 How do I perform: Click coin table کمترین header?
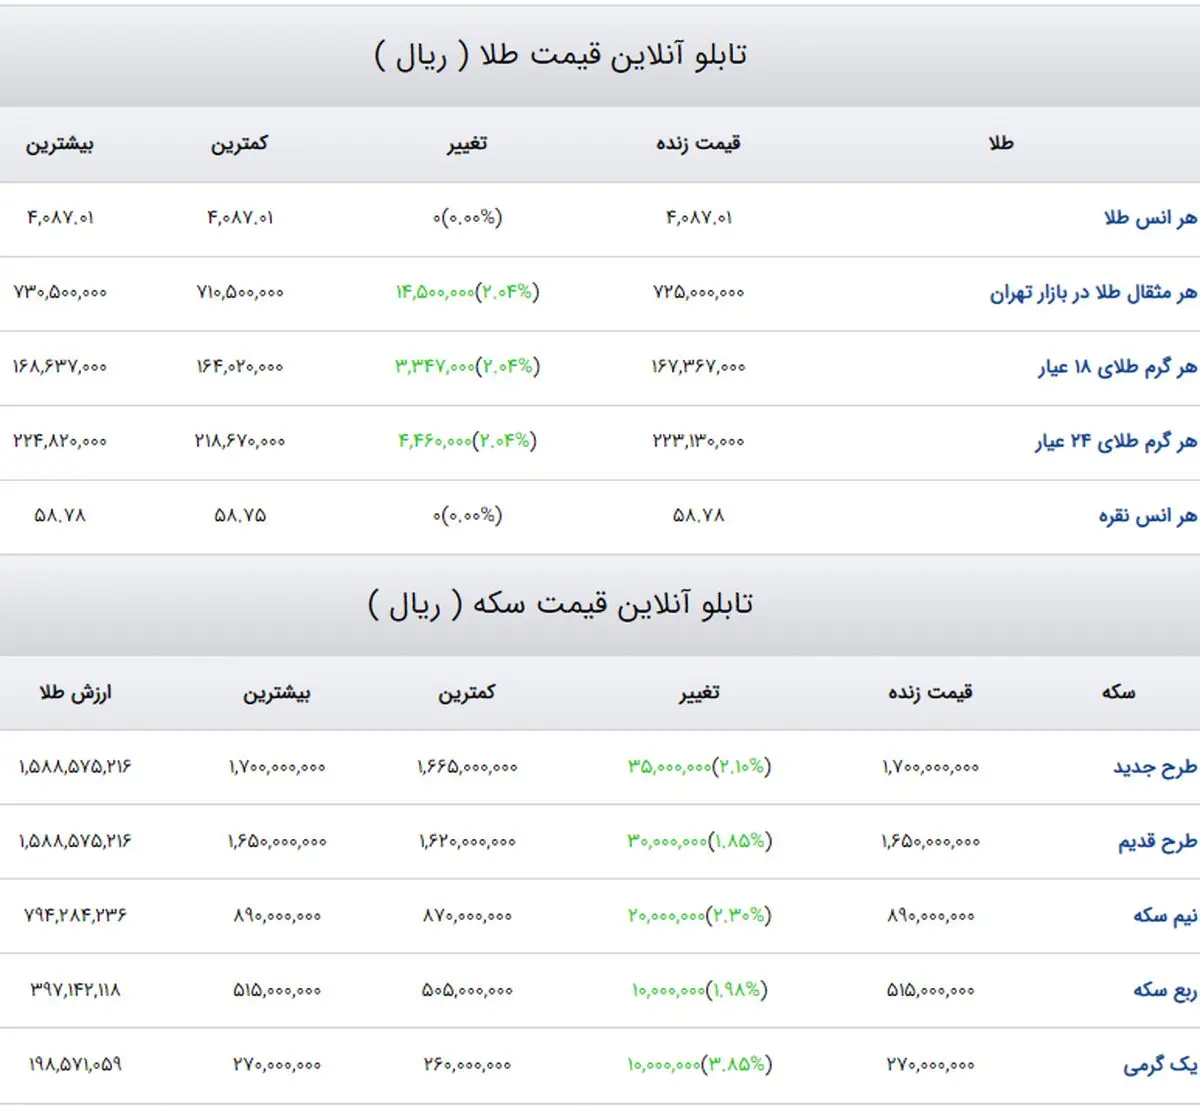click(x=467, y=692)
